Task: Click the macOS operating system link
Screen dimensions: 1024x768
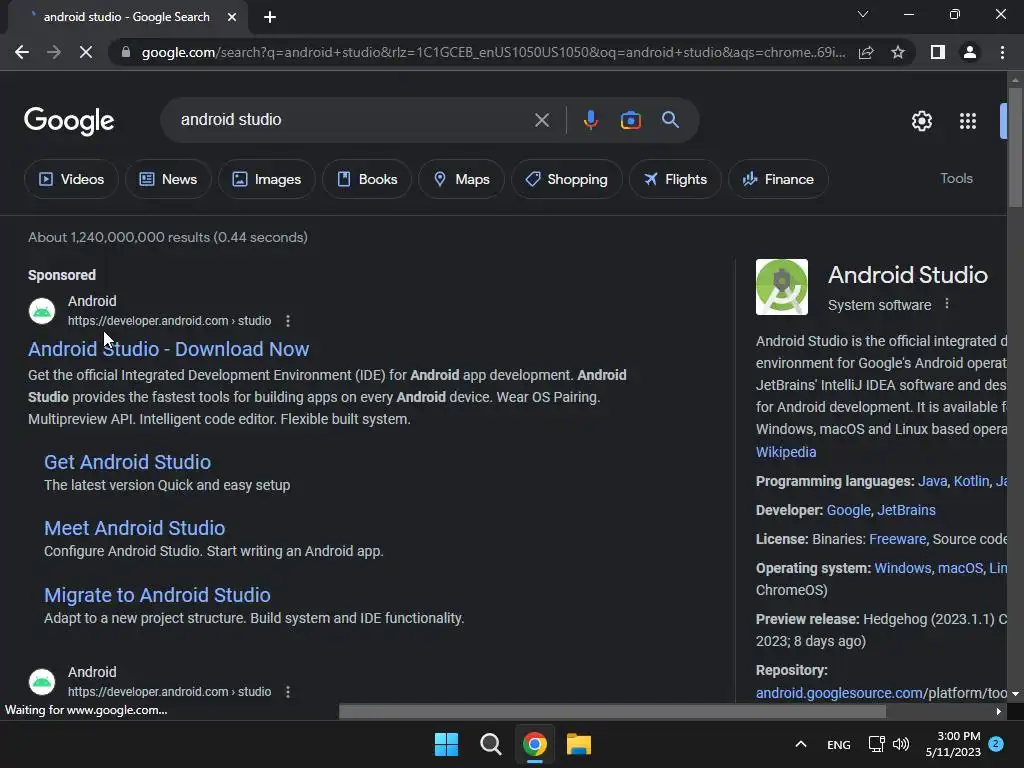Action: (x=960, y=568)
